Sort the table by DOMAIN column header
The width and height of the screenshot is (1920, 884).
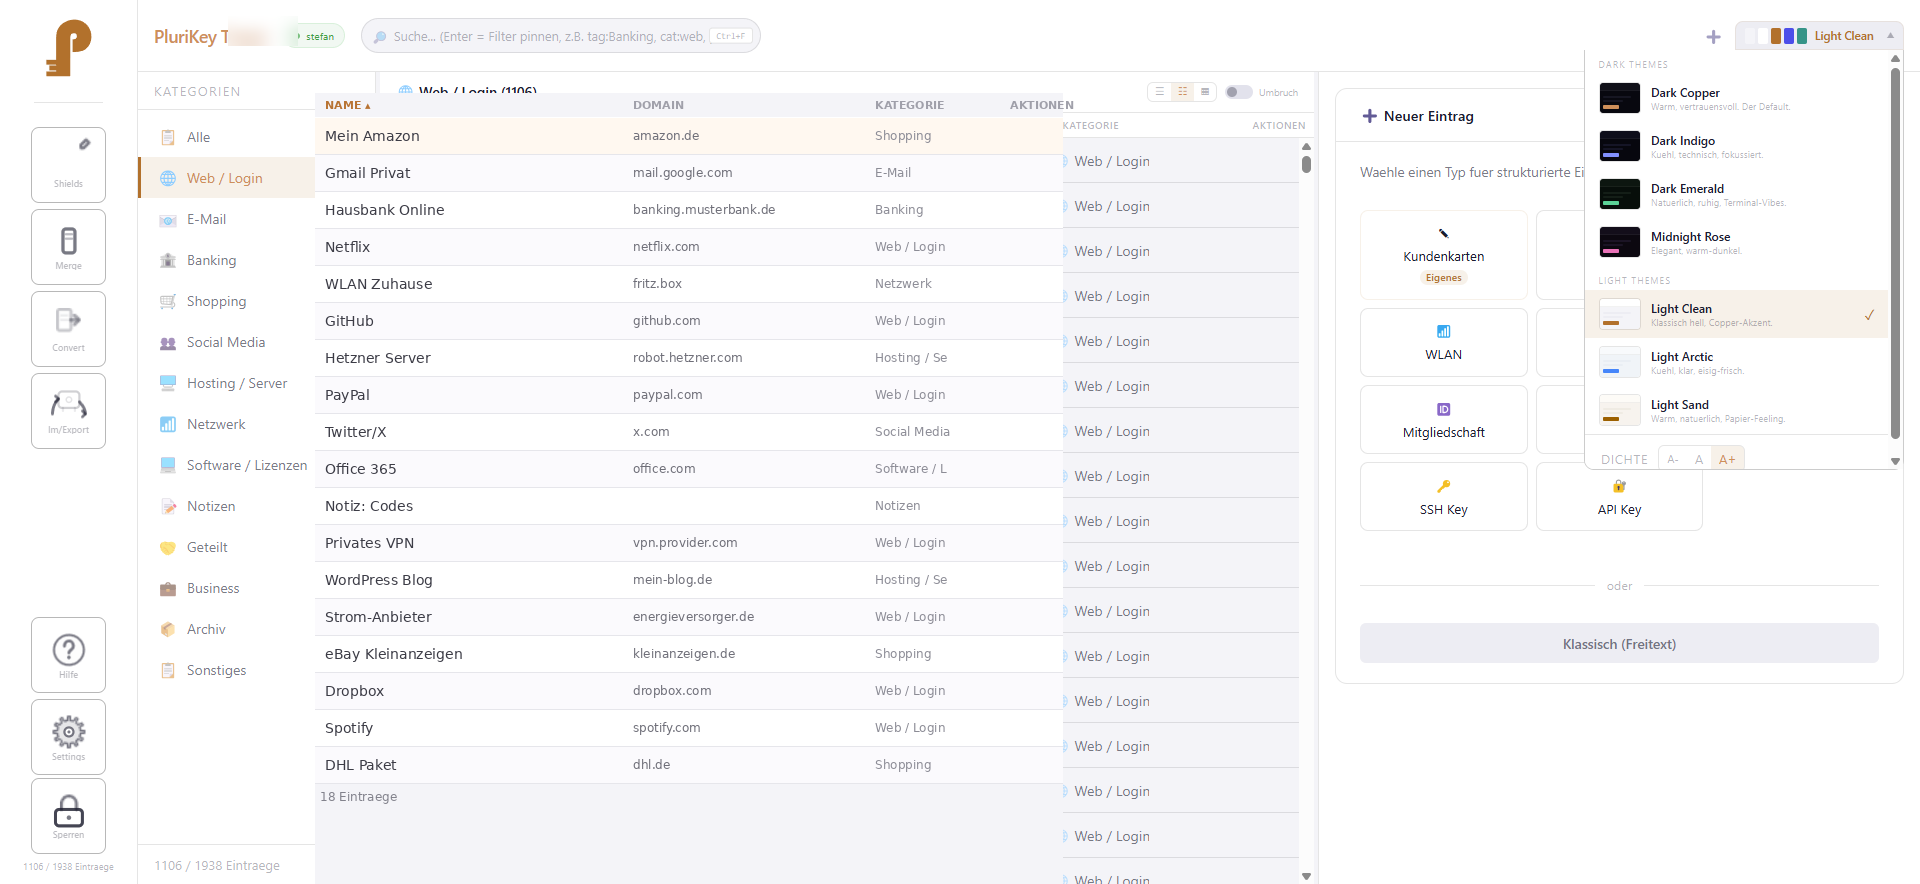point(658,105)
